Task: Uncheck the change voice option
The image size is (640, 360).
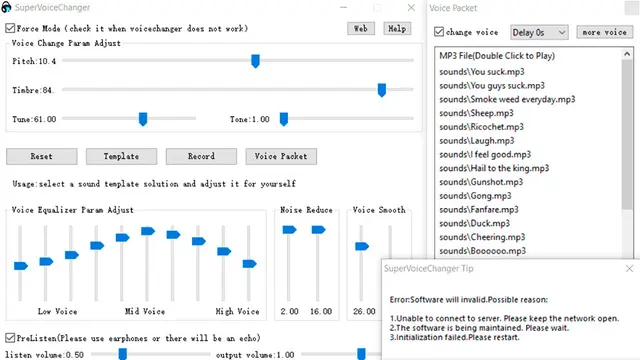Action: tap(439, 32)
